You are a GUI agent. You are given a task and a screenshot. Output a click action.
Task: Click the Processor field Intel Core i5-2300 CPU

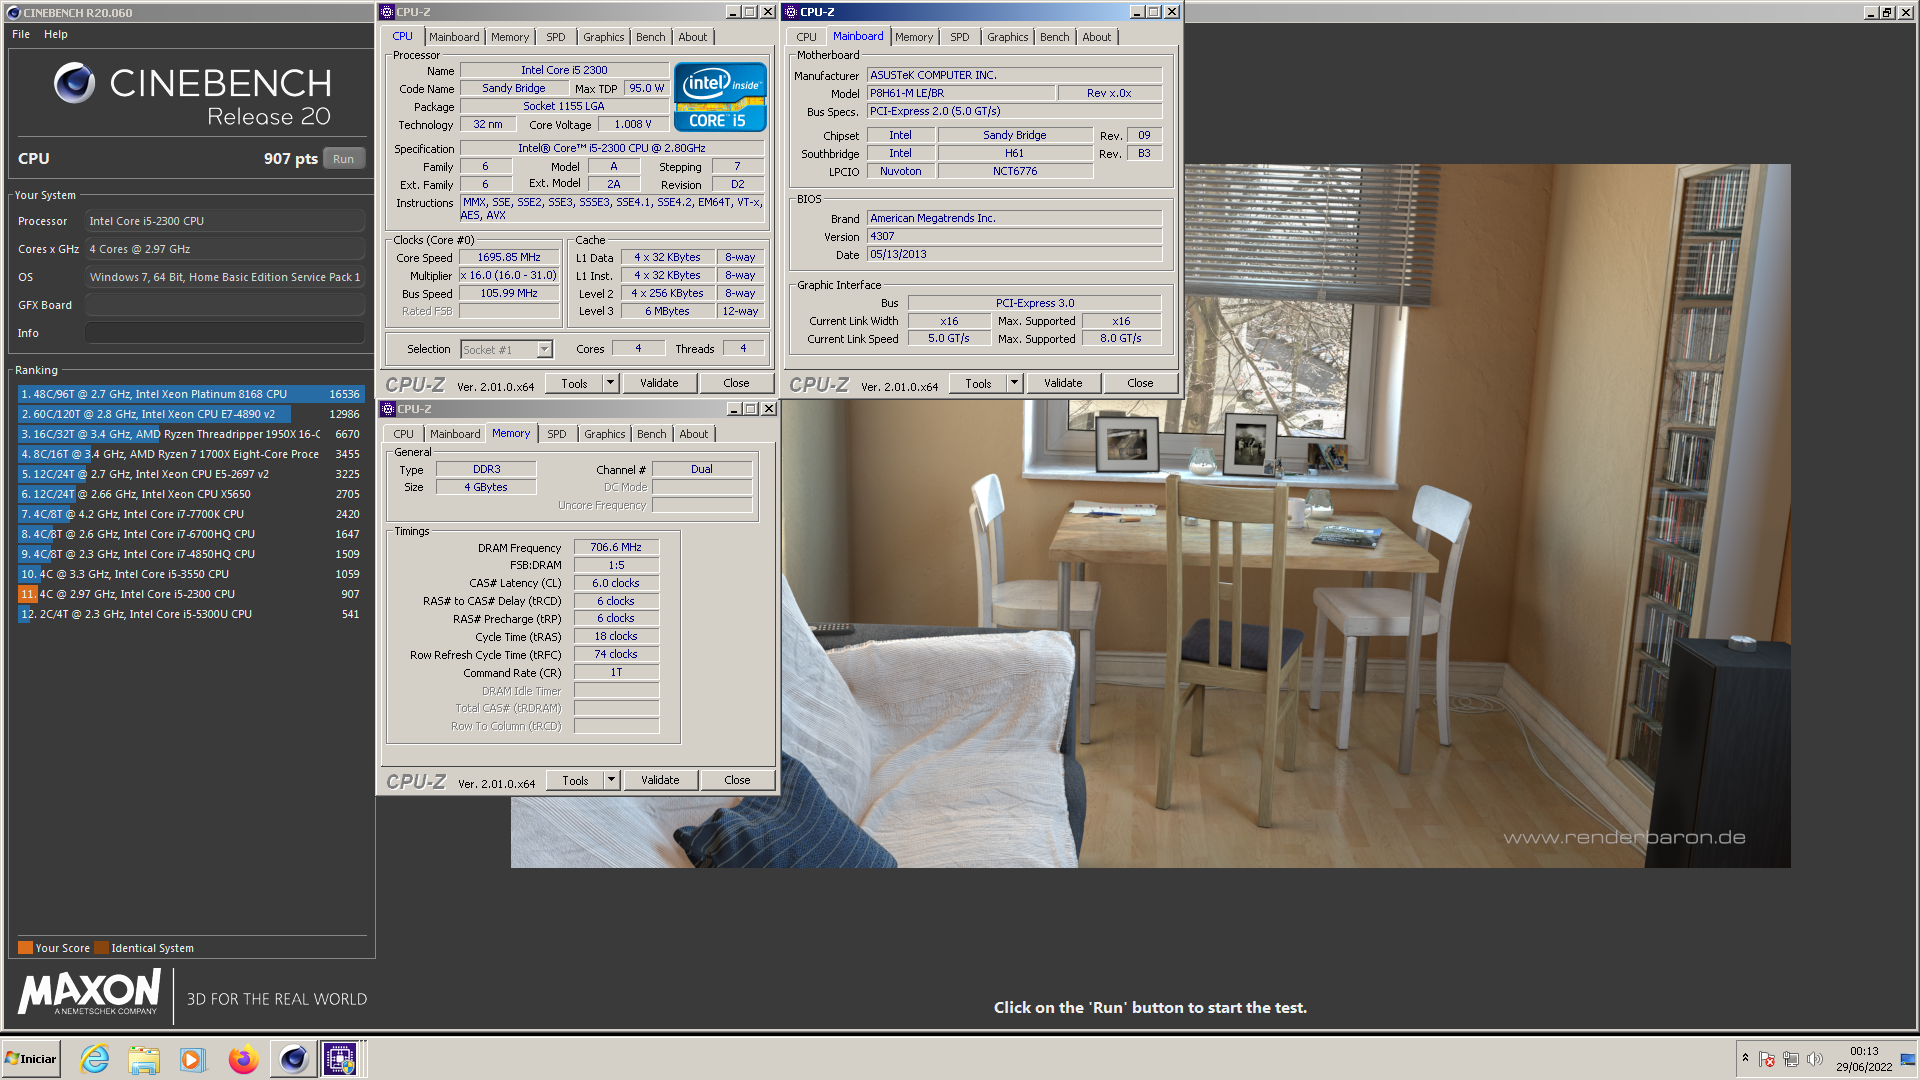[x=225, y=221]
